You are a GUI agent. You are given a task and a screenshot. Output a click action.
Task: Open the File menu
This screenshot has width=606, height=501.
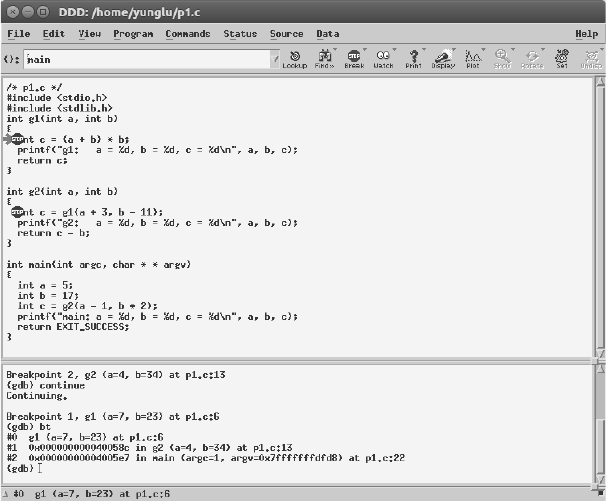tap(19, 34)
